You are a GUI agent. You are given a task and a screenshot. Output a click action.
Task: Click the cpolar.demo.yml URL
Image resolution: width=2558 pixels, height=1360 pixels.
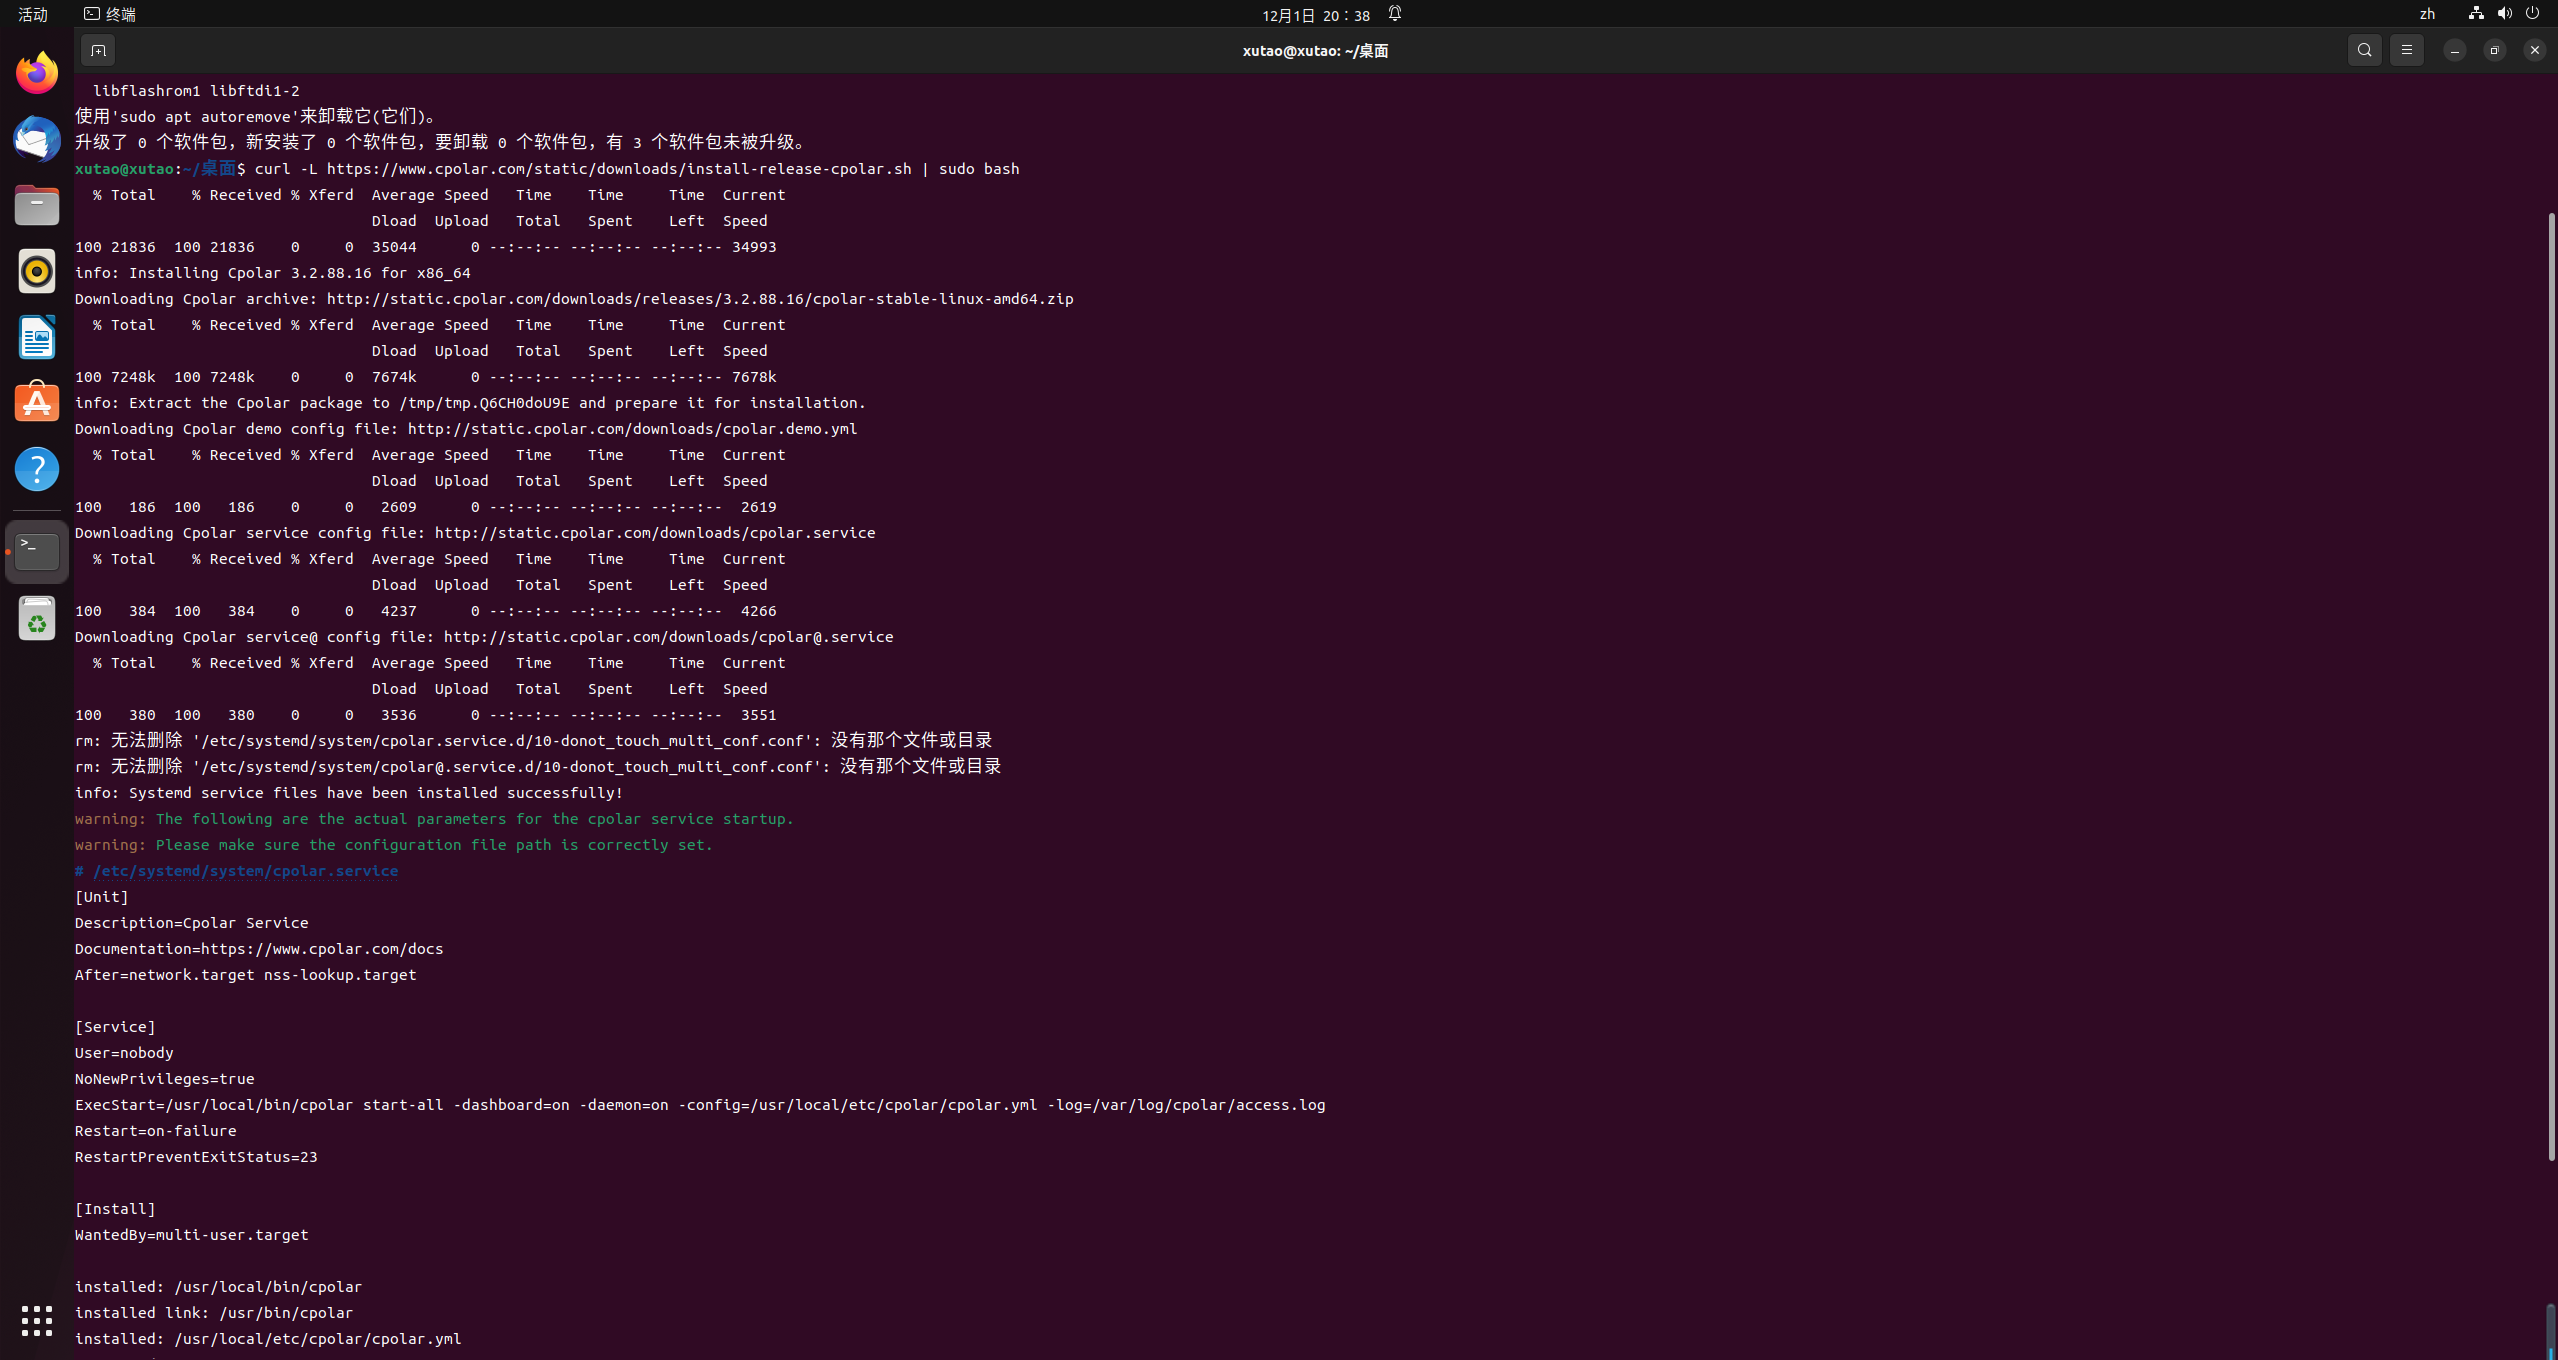(632, 429)
